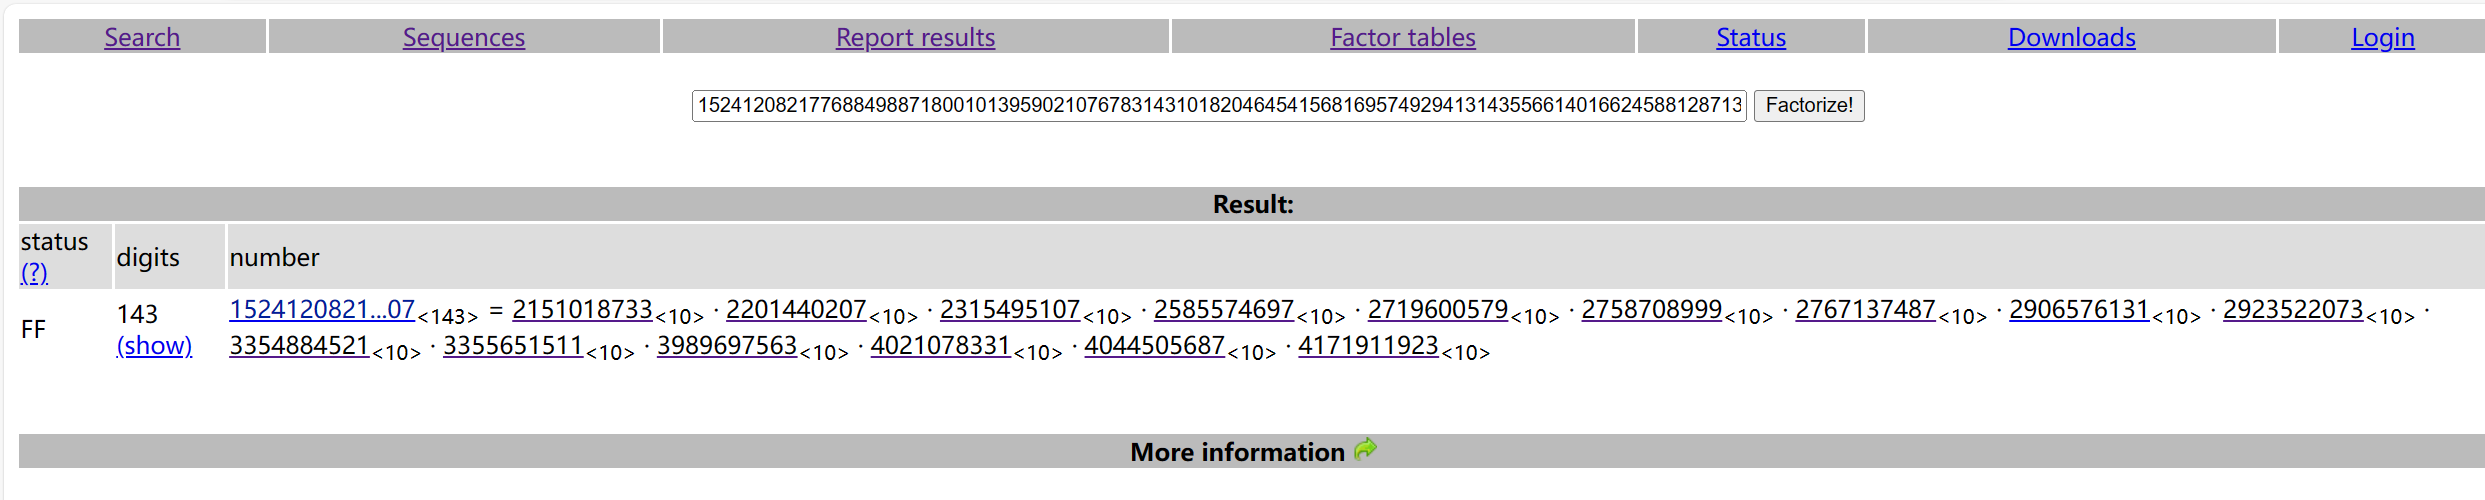
Task: Open factor 2906576131 link
Action: [2079, 309]
